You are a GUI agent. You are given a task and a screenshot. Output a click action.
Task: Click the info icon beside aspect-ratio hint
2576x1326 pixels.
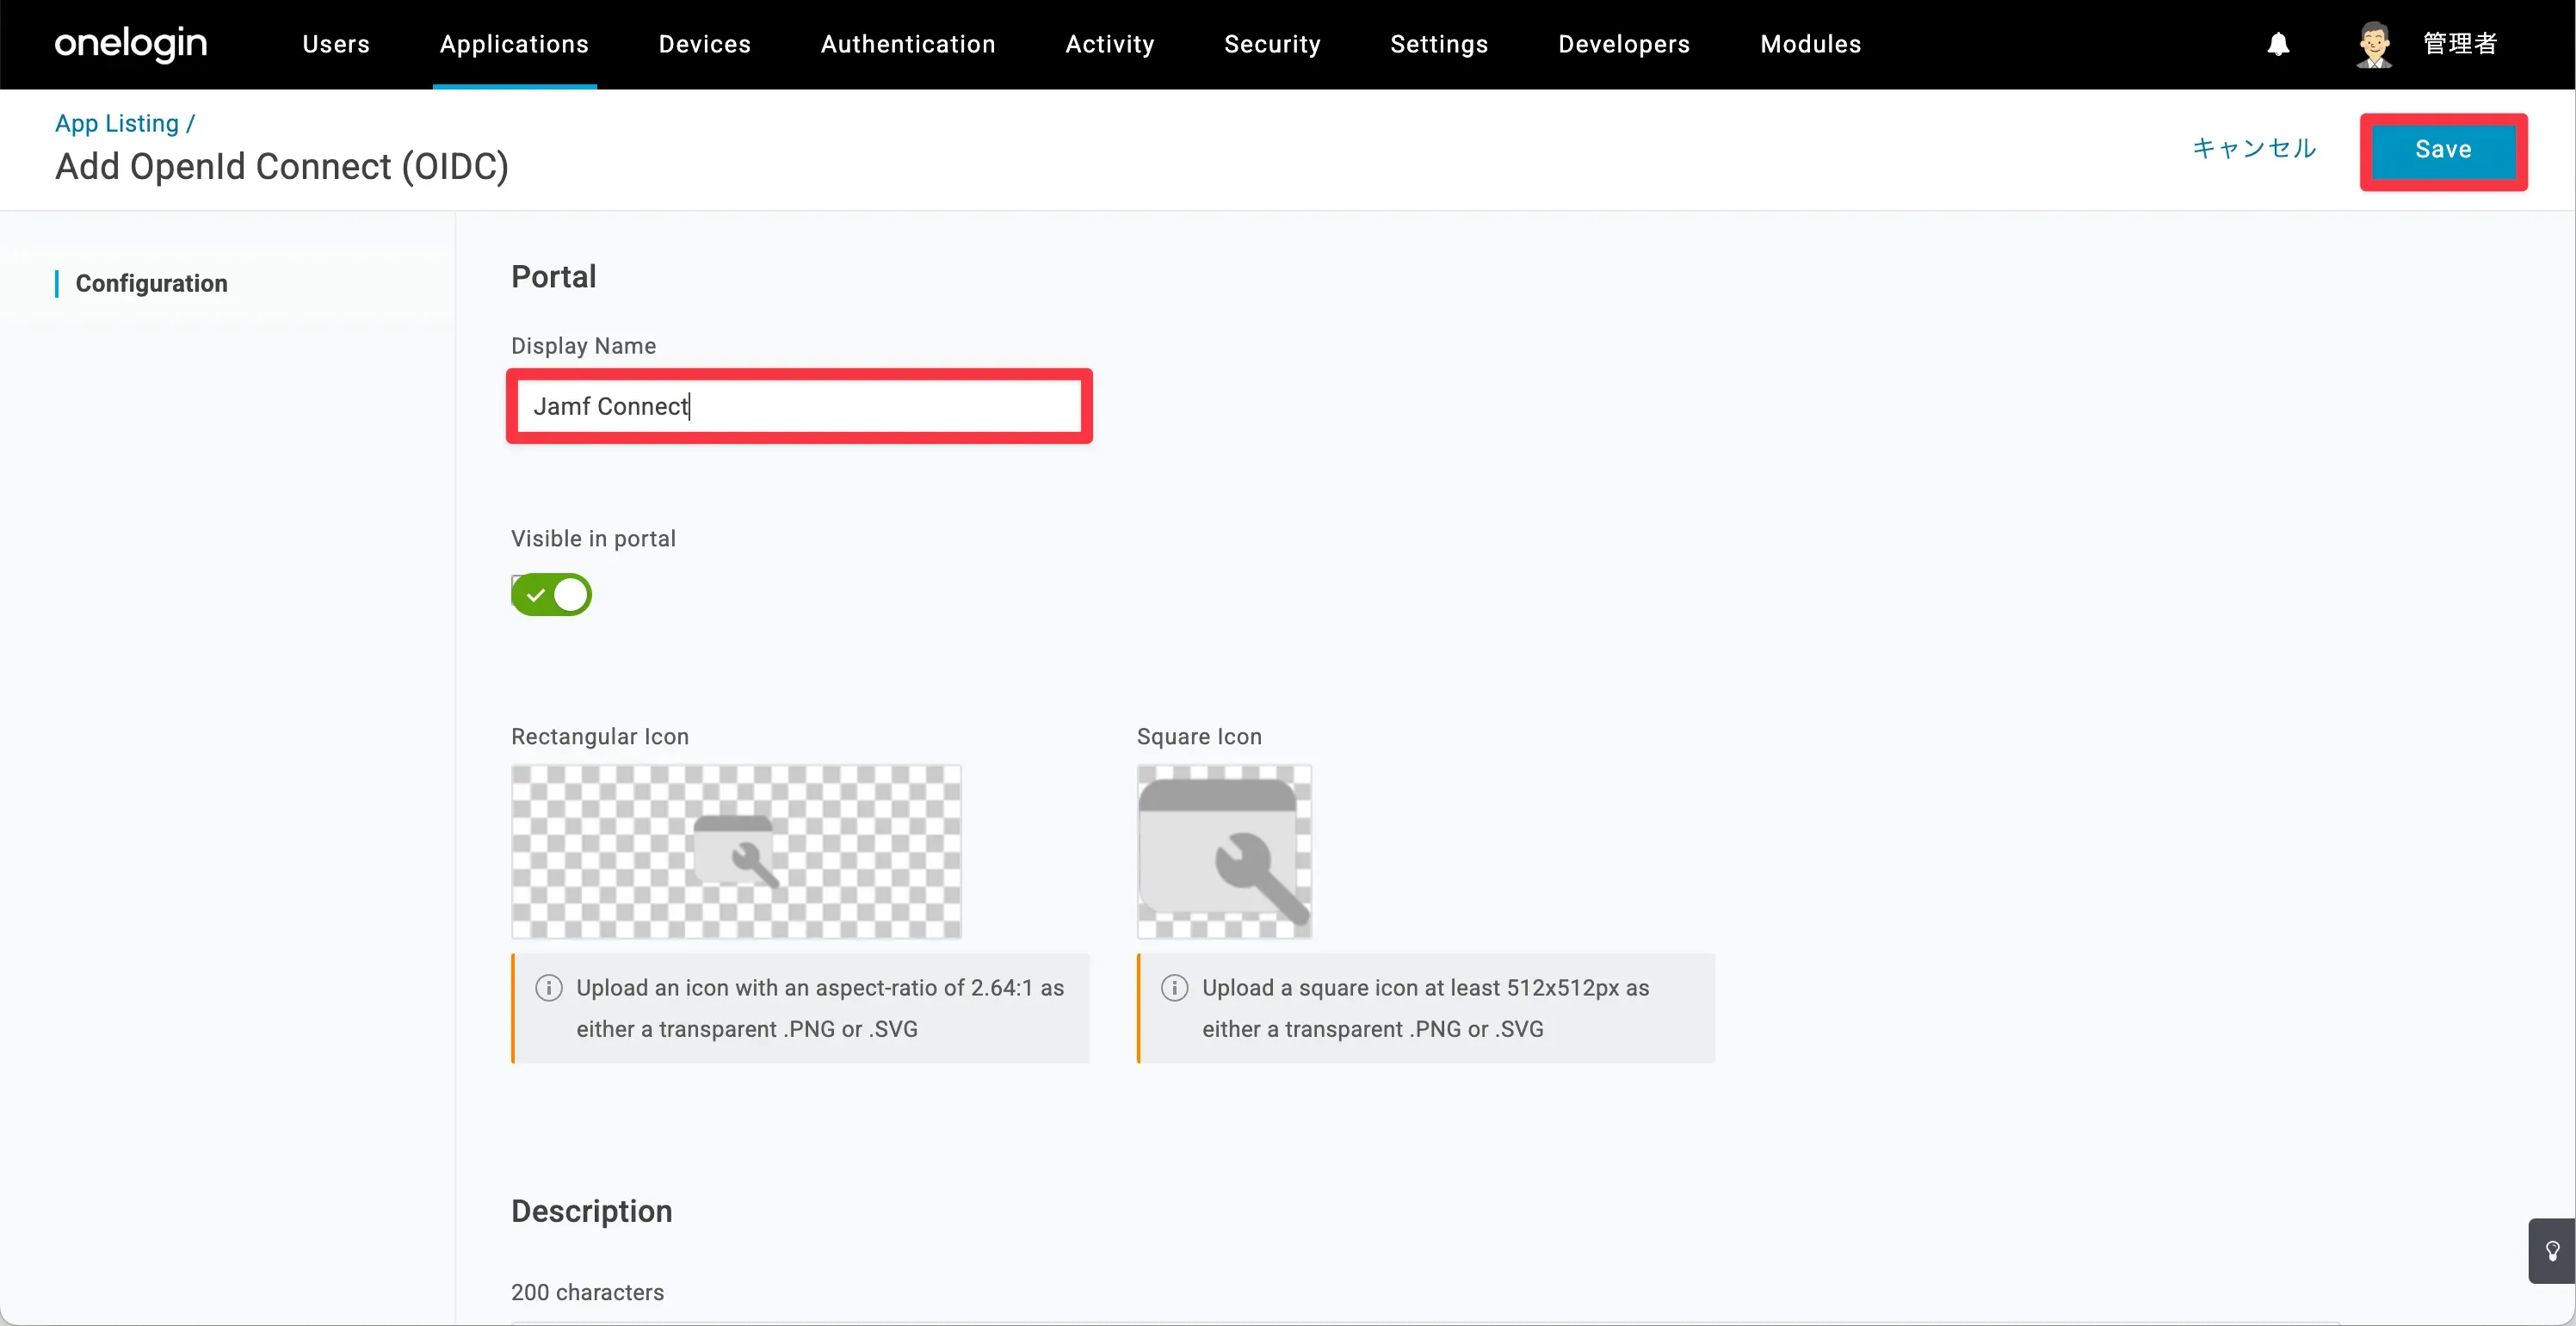(x=548, y=988)
